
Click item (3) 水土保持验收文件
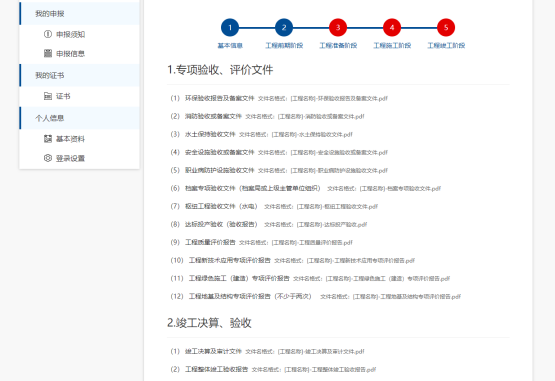(x=210, y=134)
